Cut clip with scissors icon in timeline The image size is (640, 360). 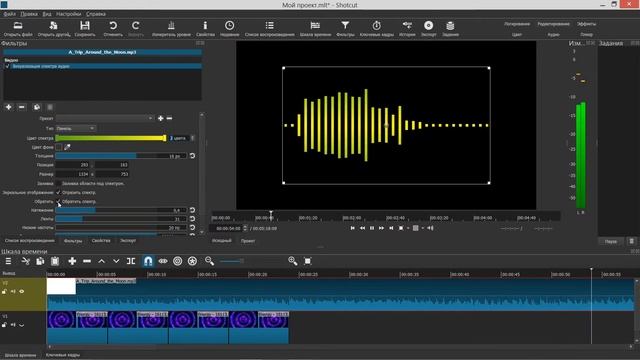(x=26, y=261)
